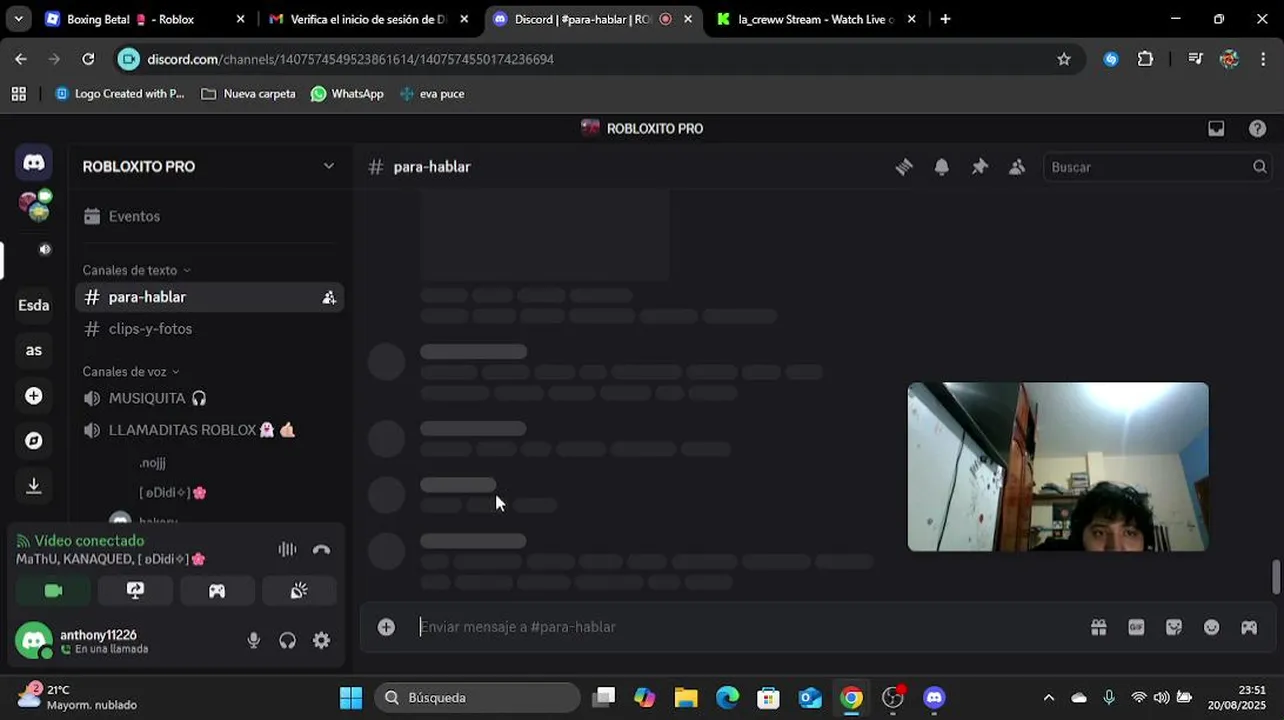The height and width of the screenshot is (720, 1284).
Task: Open sticker picker icon
Action: (1174, 627)
